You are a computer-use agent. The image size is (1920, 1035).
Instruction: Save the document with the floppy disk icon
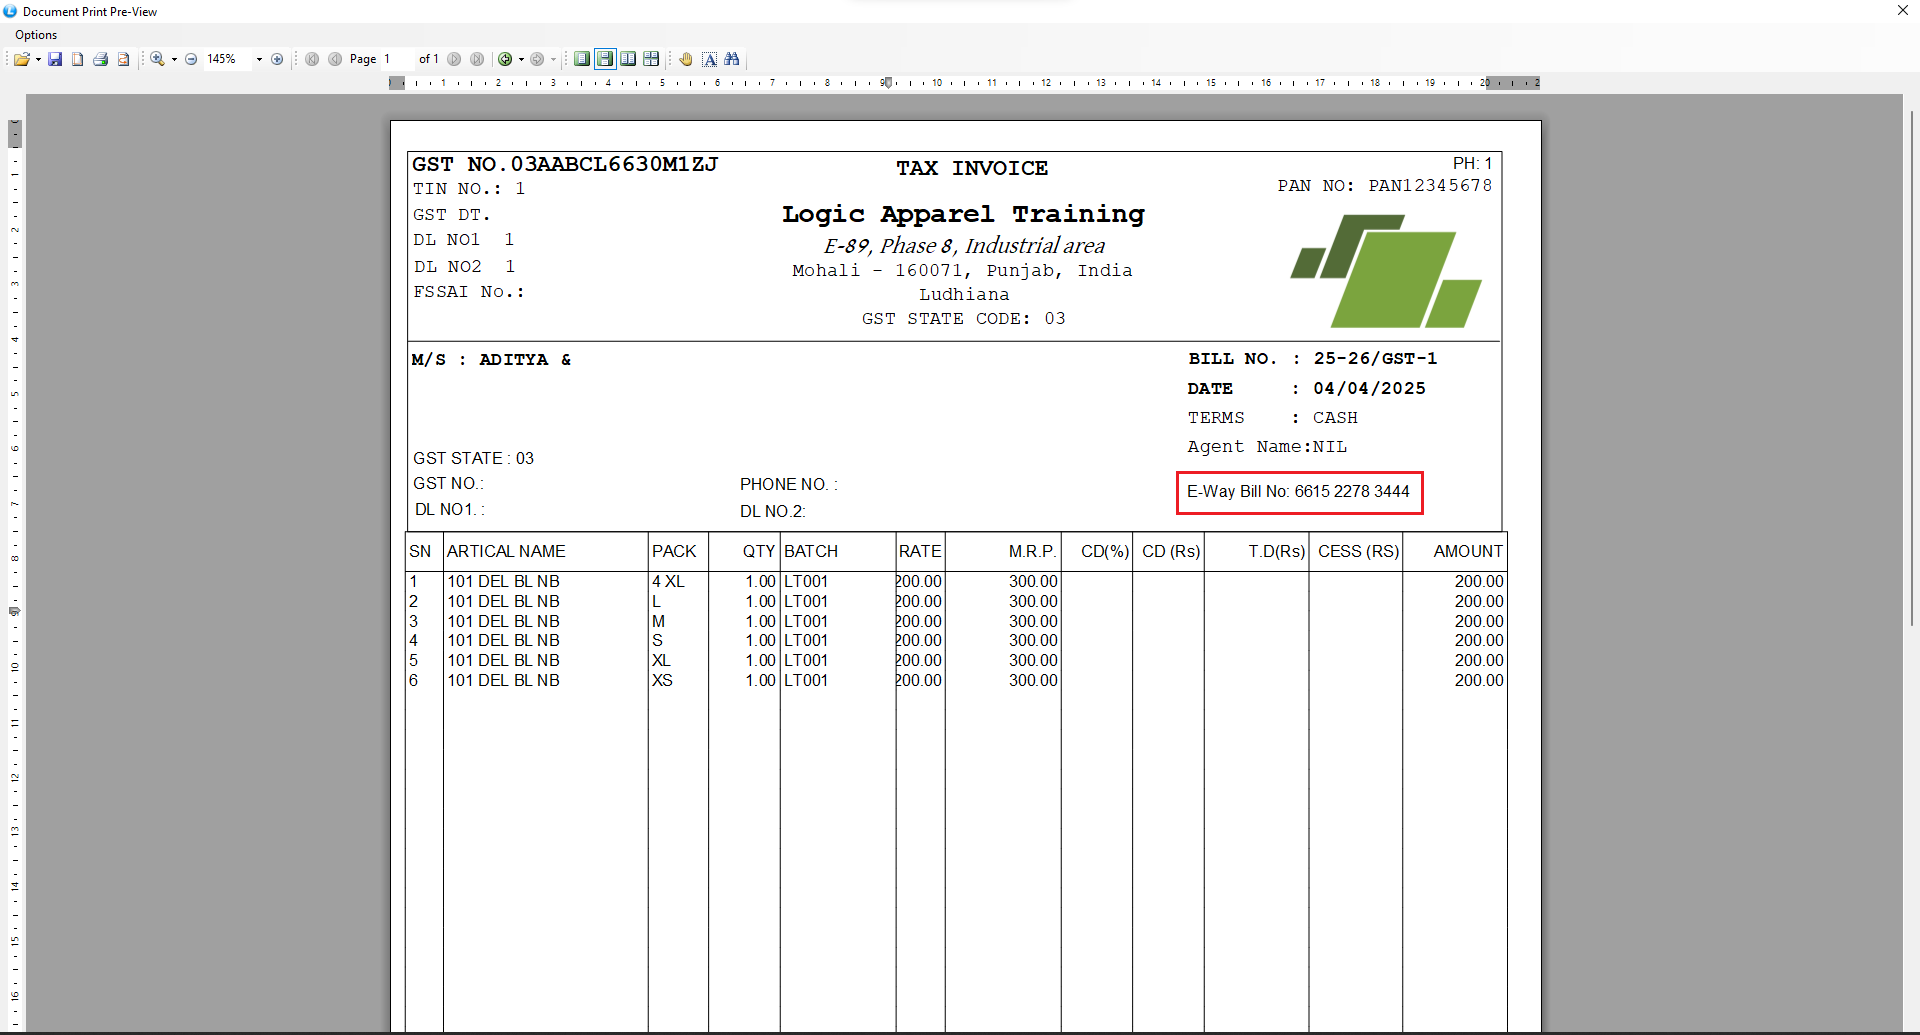pyautogui.click(x=55, y=60)
